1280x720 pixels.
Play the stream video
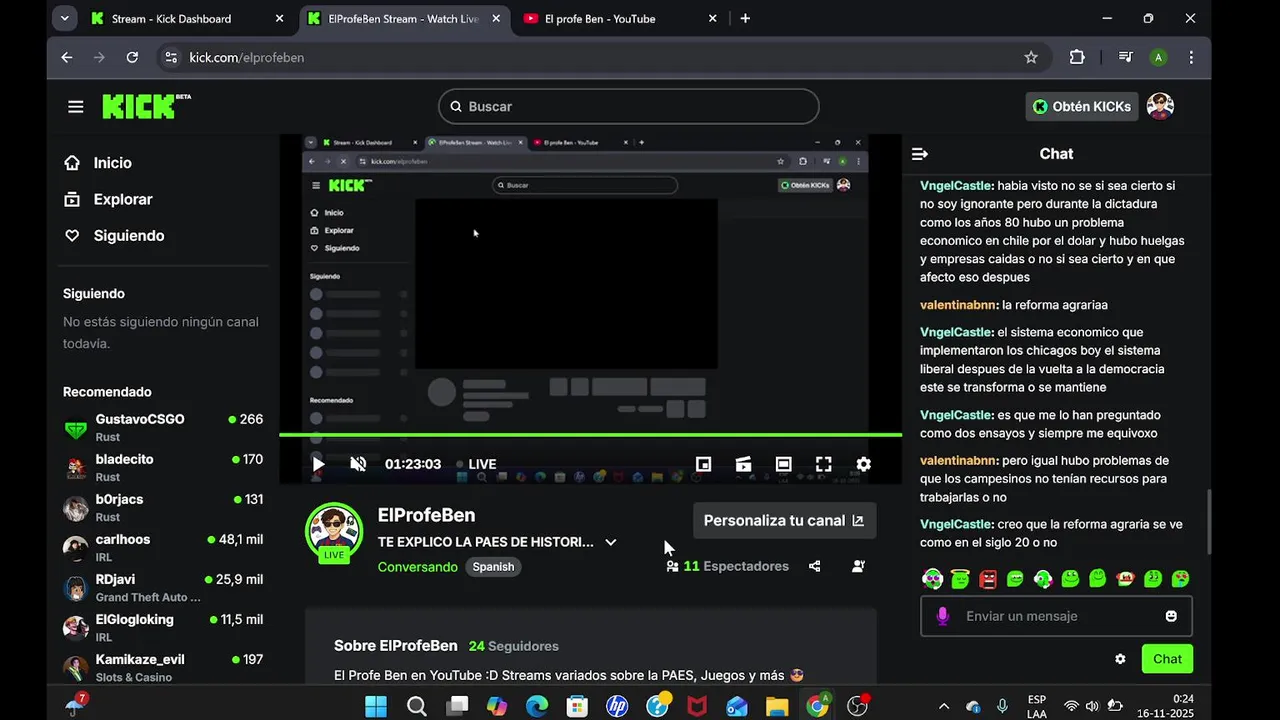click(x=318, y=464)
